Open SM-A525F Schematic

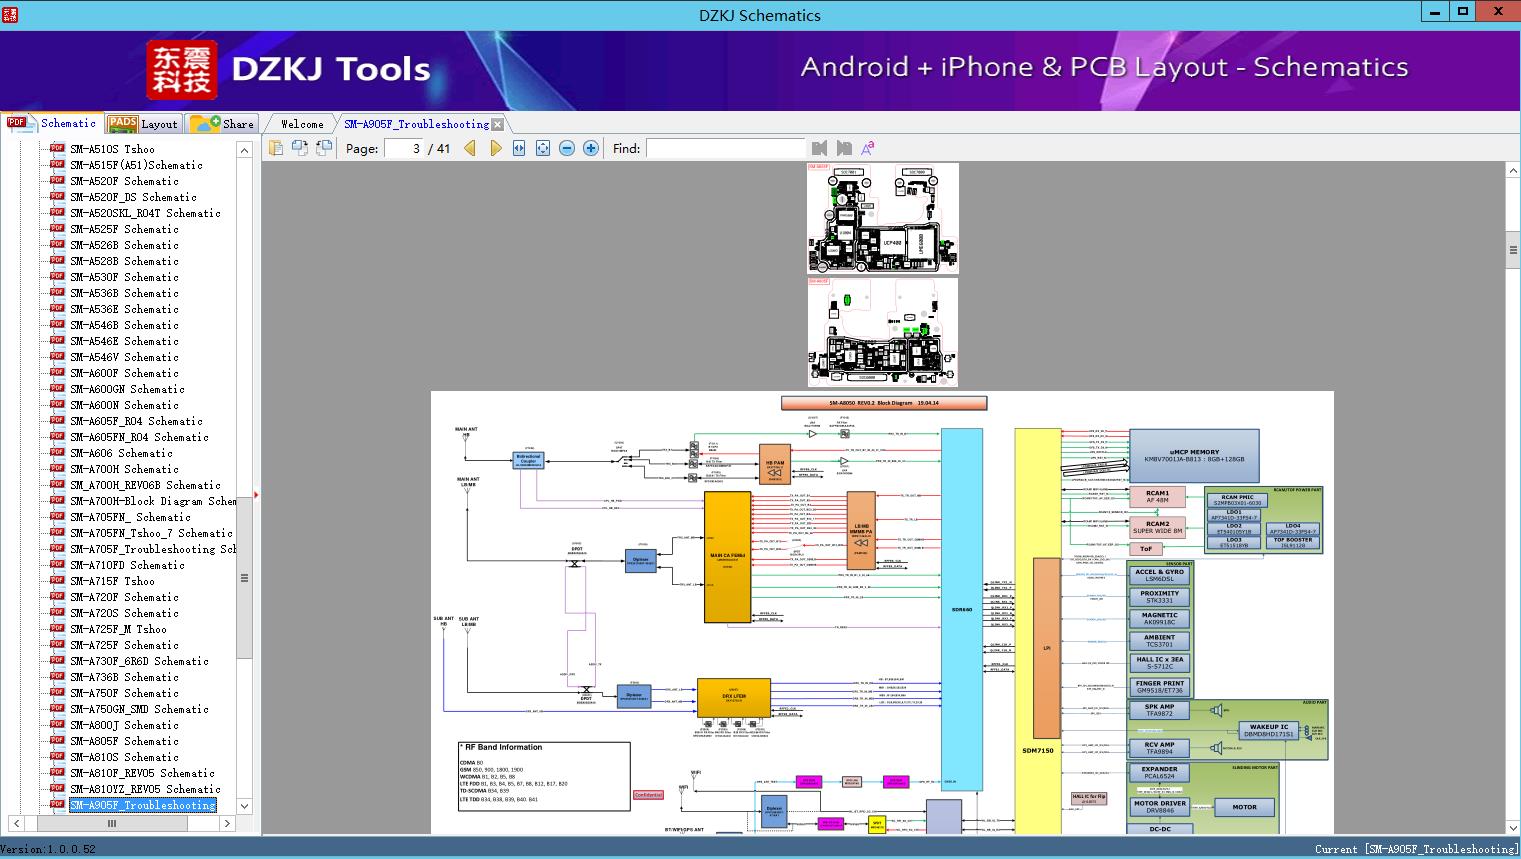pos(124,229)
